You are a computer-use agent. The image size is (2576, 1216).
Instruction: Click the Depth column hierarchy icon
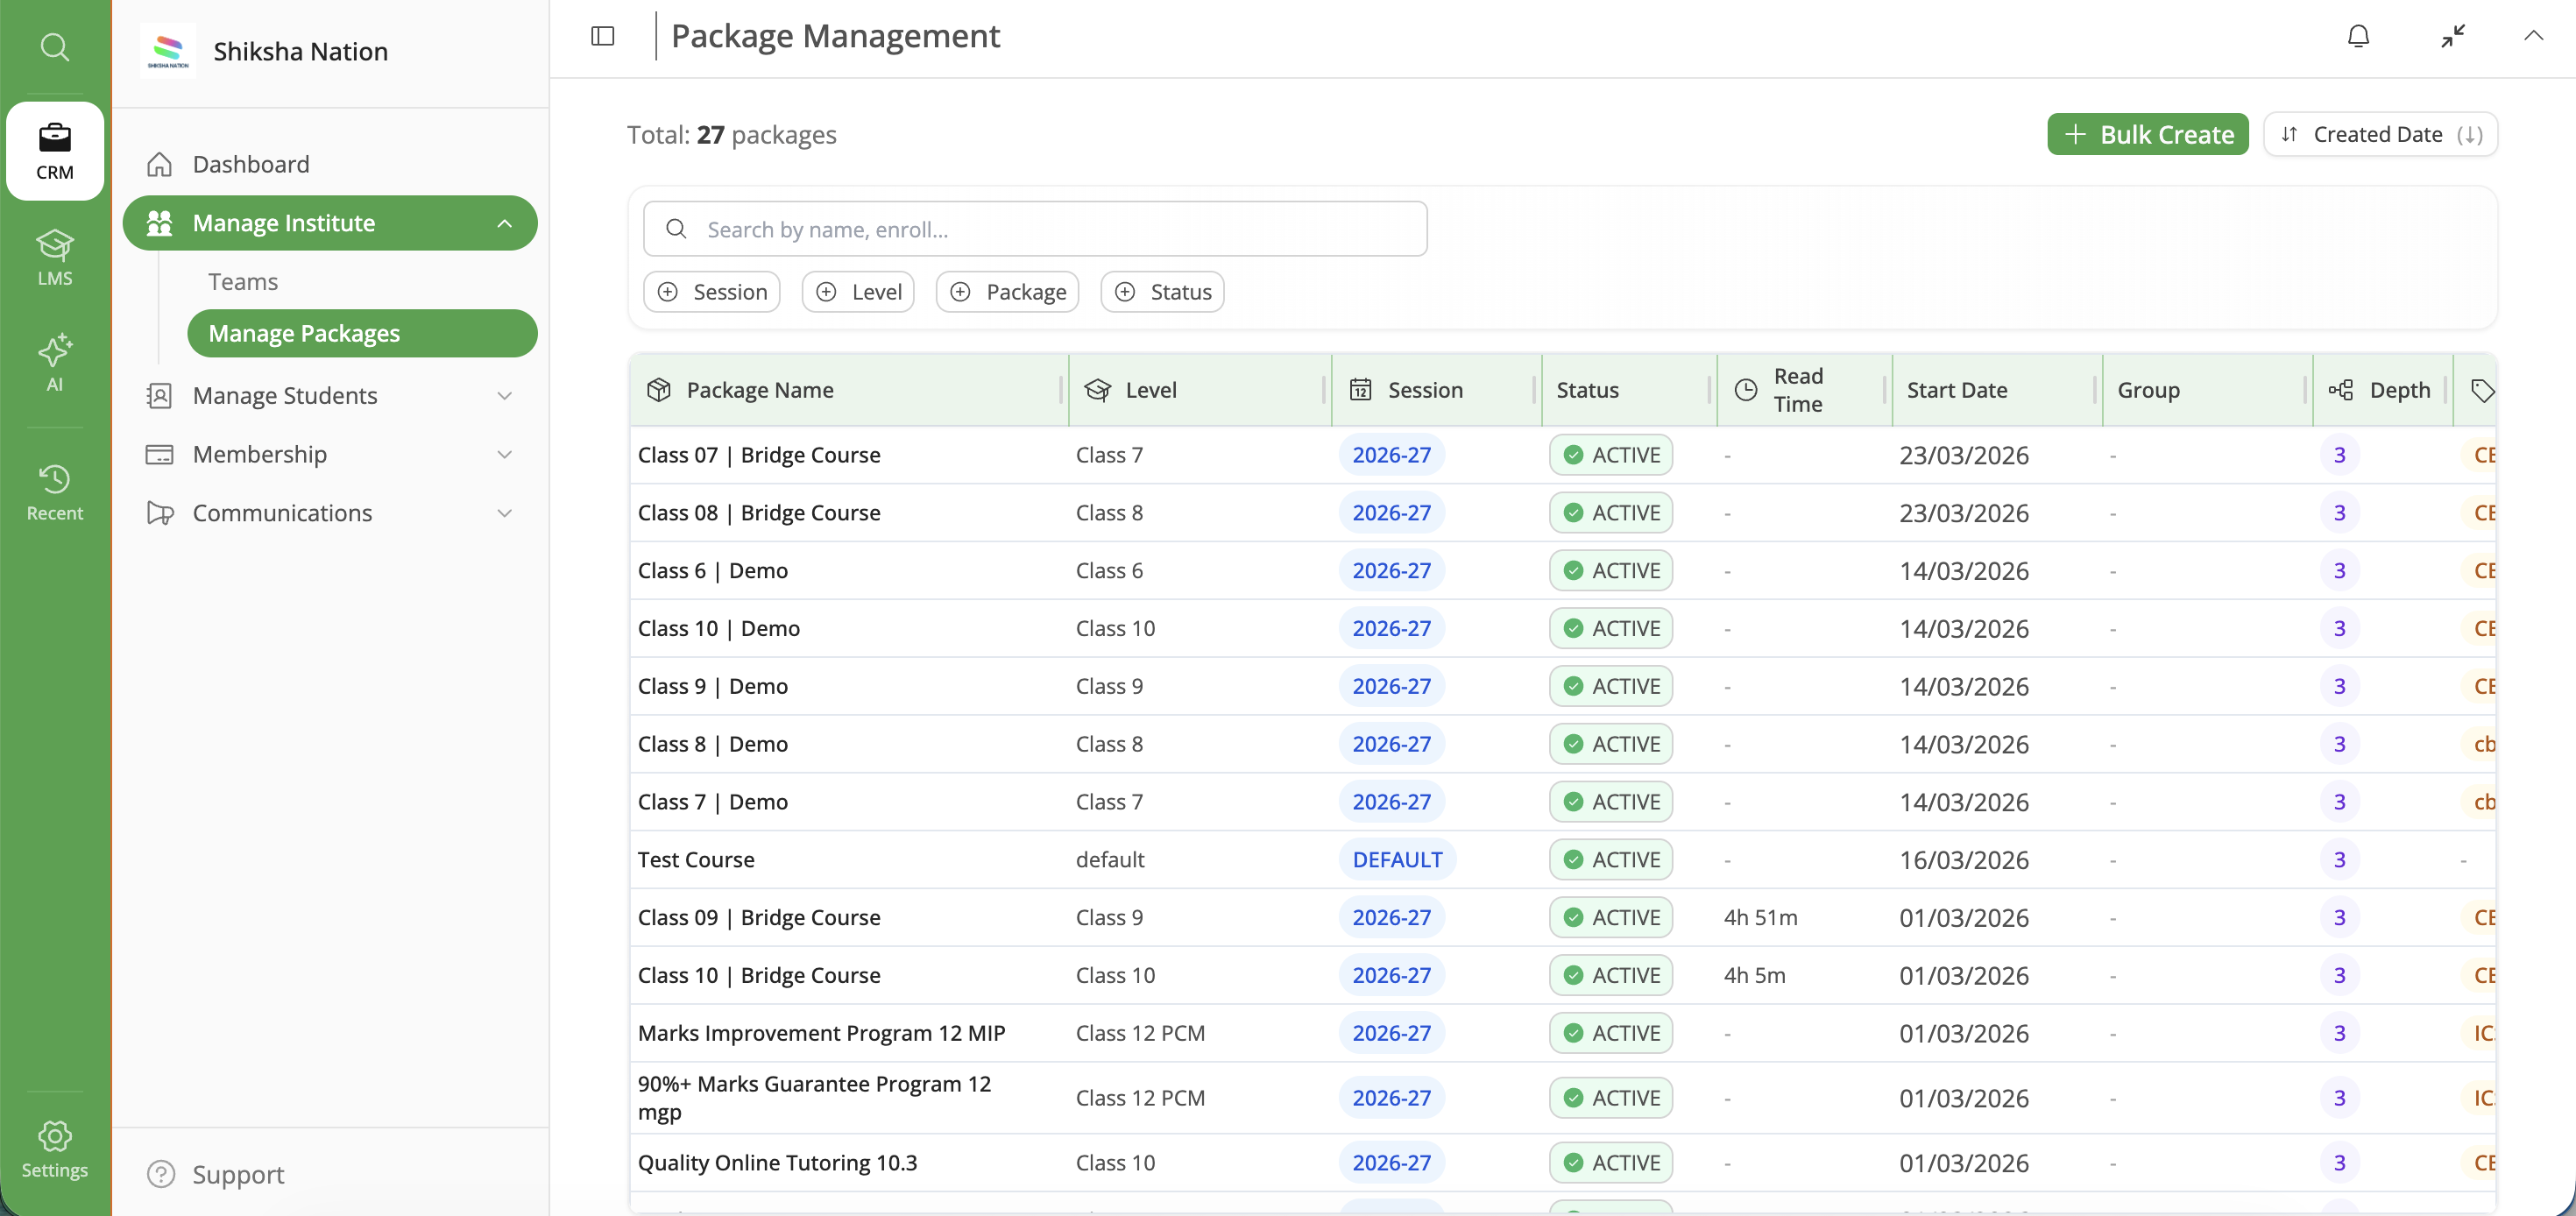(2340, 390)
